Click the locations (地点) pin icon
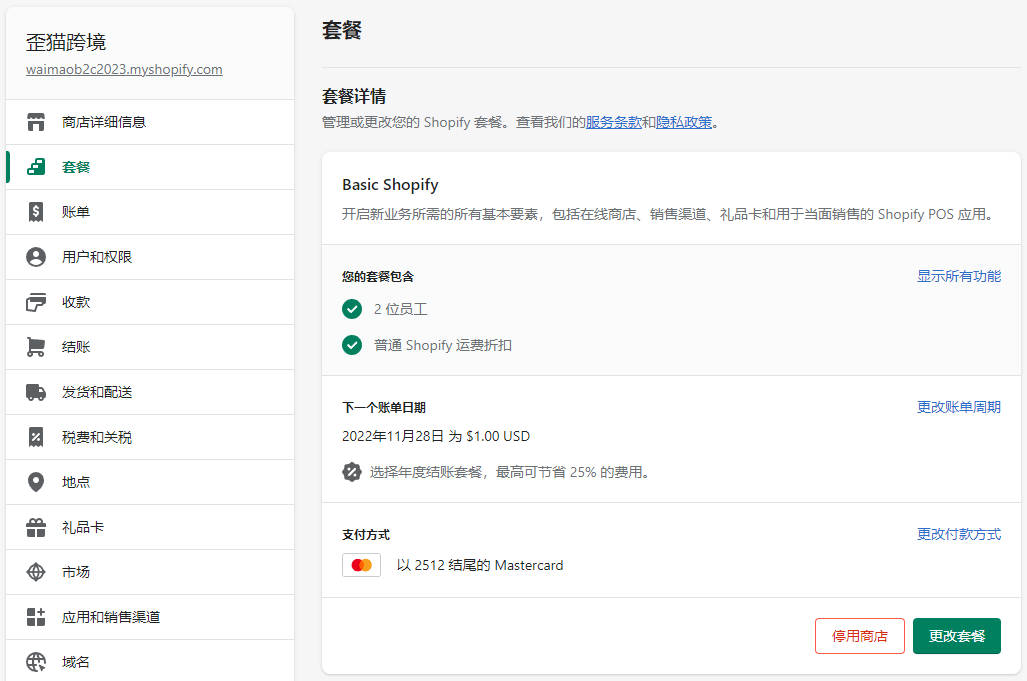This screenshot has width=1027, height=681. pyautogui.click(x=36, y=482)
